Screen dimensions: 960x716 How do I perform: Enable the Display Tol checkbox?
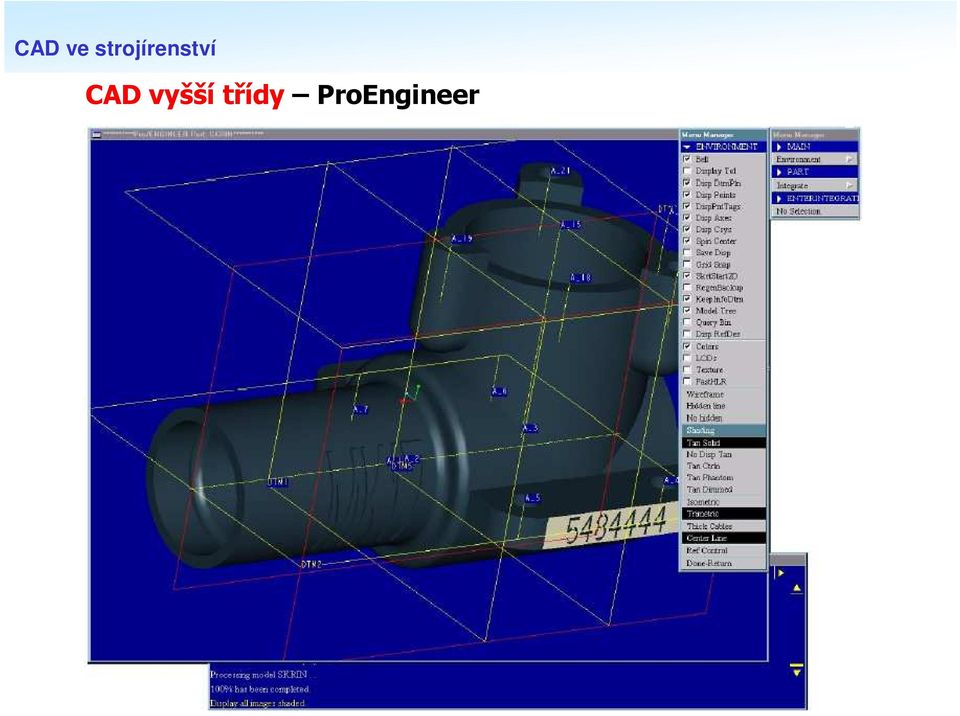click(x=687, y=171)
